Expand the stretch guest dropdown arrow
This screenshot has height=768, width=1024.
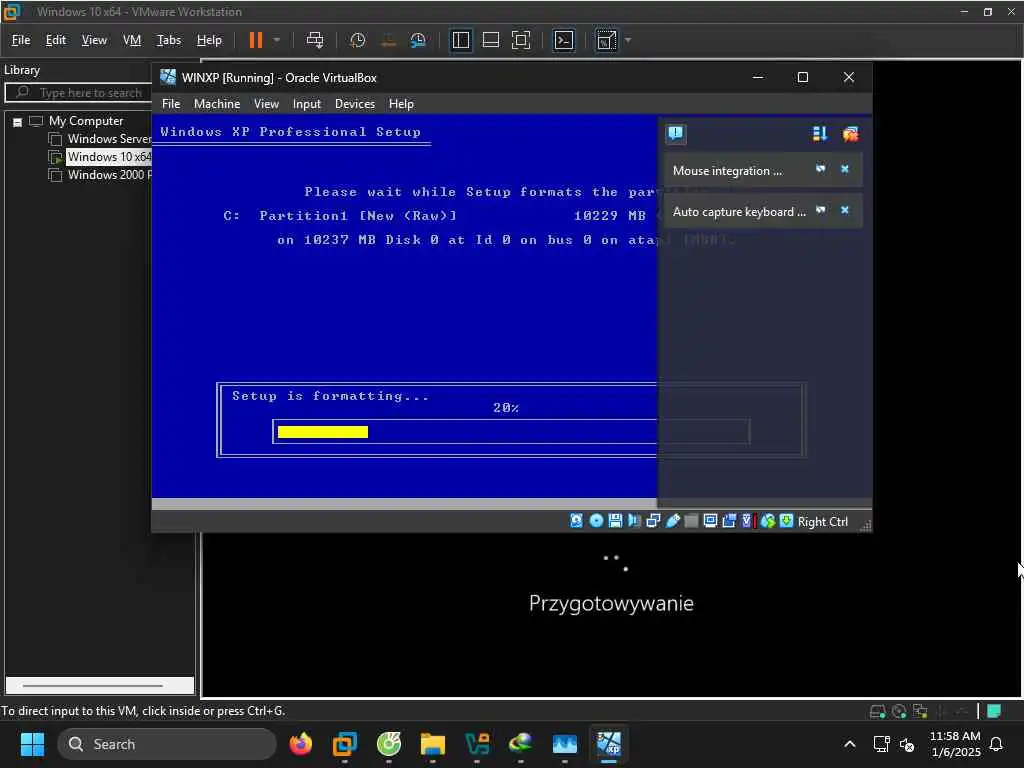click(x=628, y=40)
